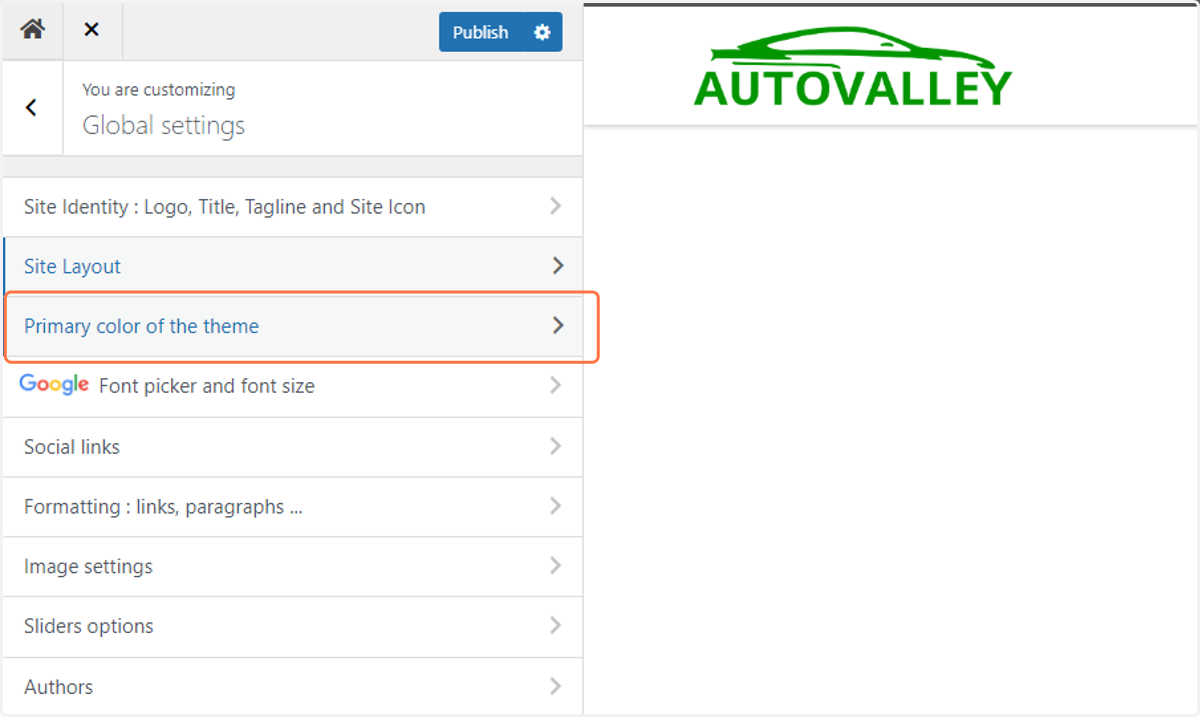
Task: Expand chevron on the Font picker row
Action: pos(556,385)
